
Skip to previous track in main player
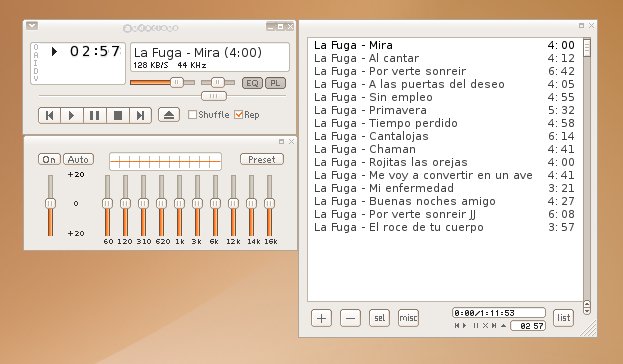[x=49, y=116]
